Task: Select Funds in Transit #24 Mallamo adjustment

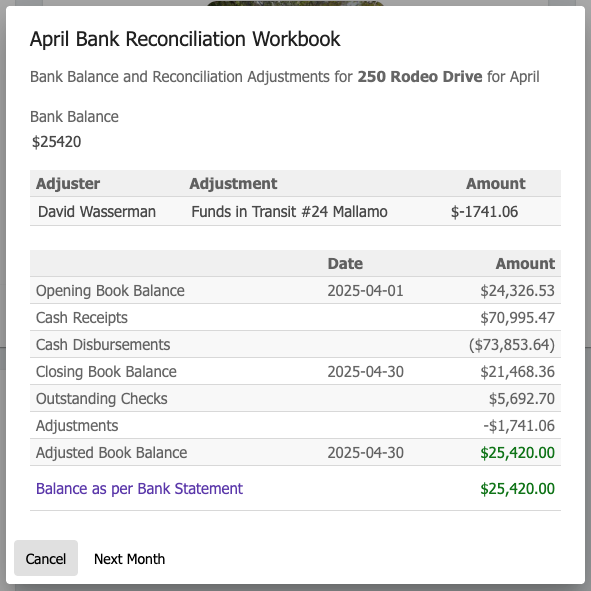Action: (x=289, y=211)
